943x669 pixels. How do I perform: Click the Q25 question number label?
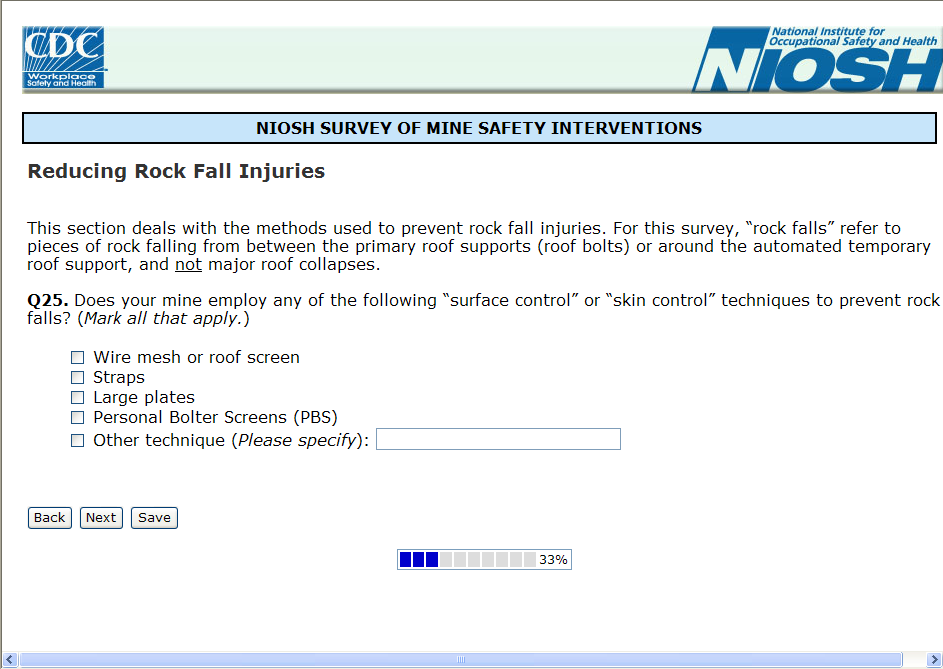point(48,300)
